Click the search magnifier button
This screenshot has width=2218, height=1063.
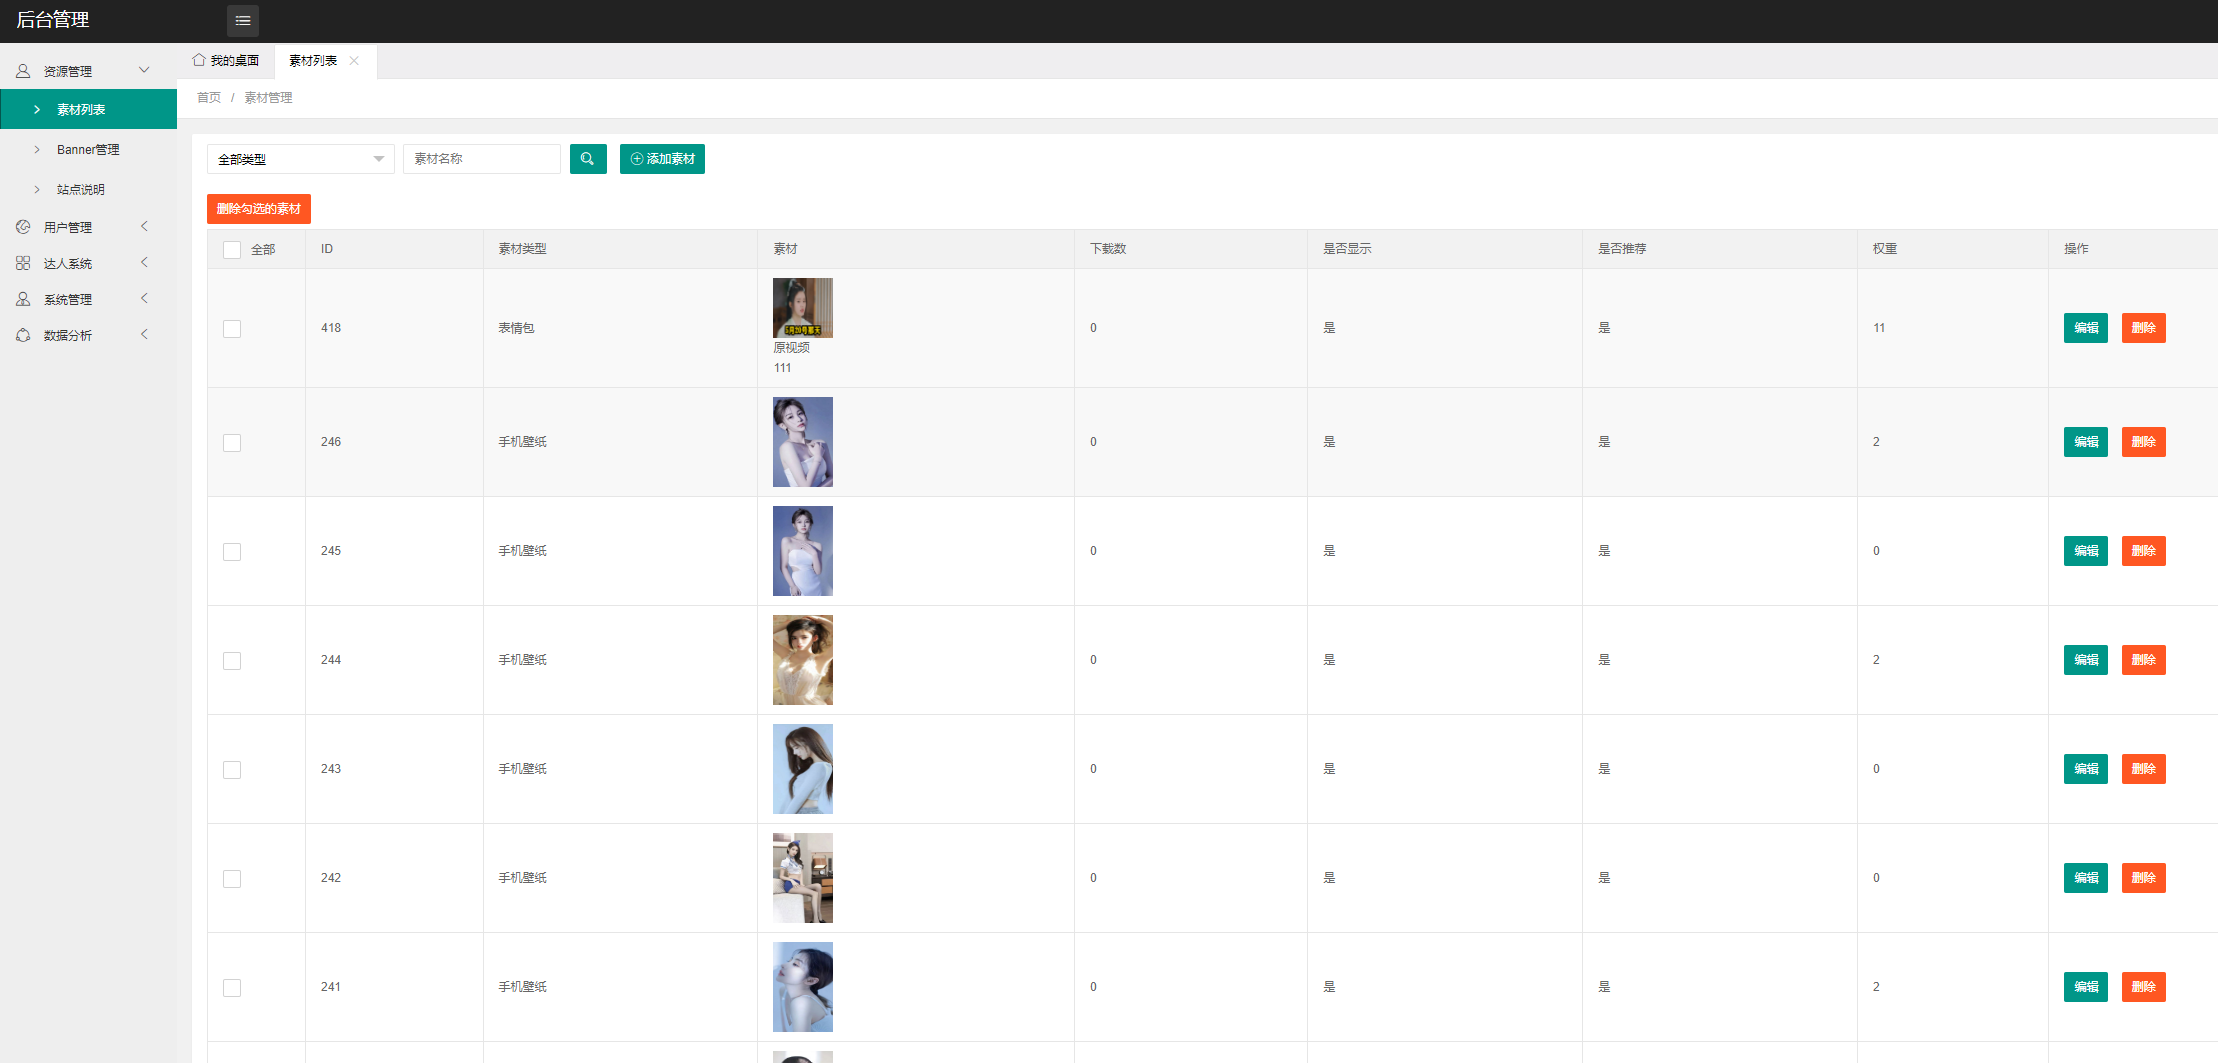[x=588, y=159]
